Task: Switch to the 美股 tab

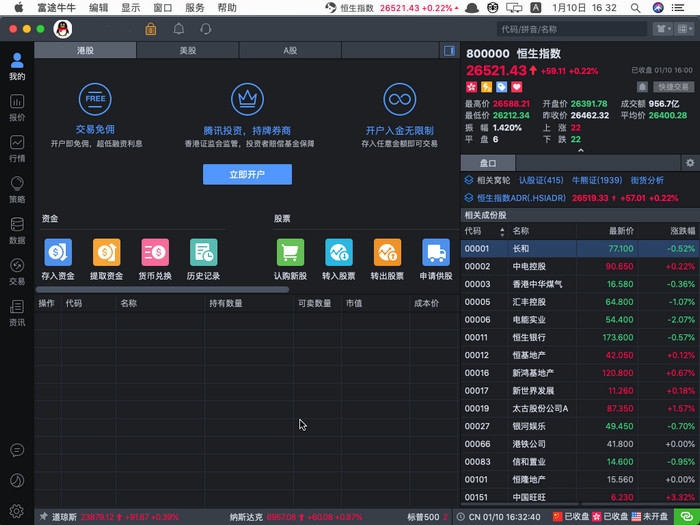Action: (x=187, y=50)
